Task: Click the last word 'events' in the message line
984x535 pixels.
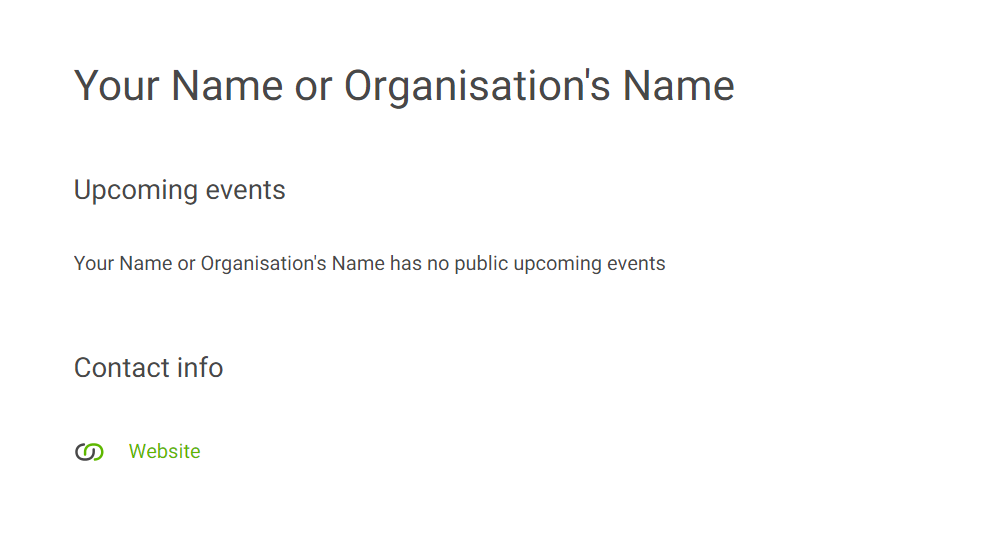Action: 636,264
